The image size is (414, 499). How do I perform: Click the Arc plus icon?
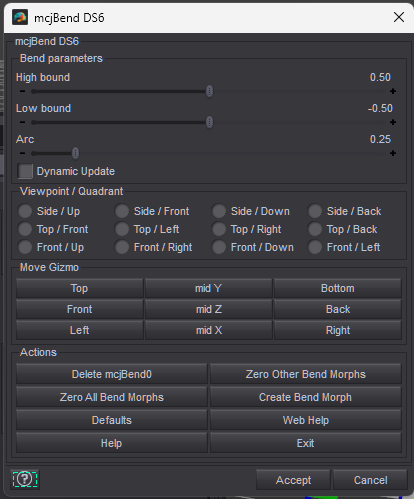(393, 153)
